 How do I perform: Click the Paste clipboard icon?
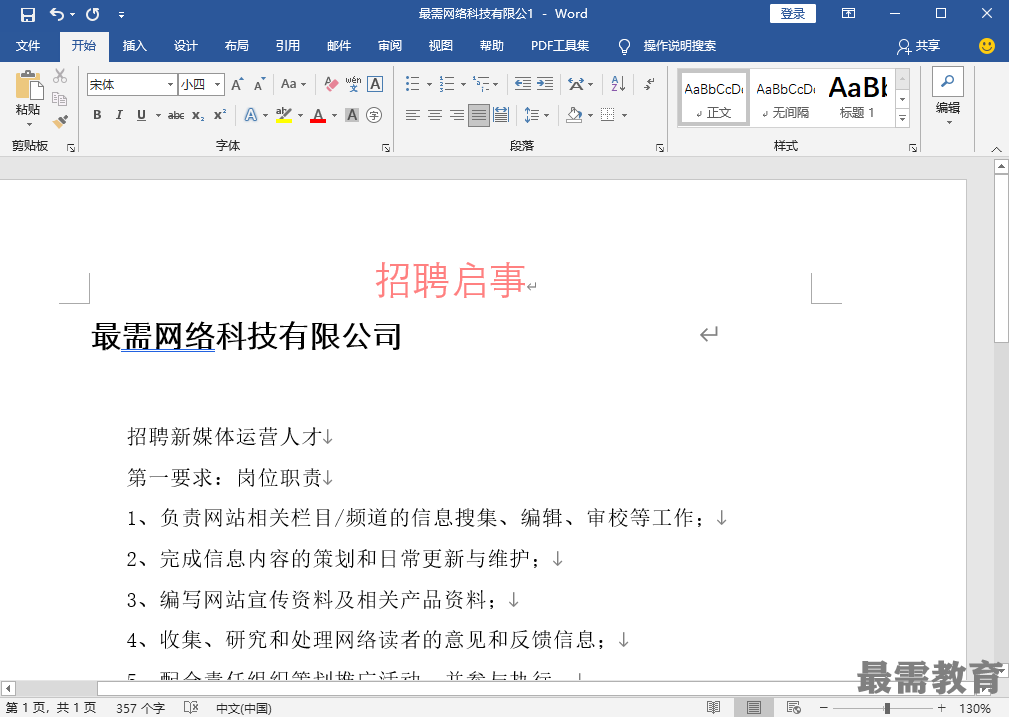point(28,85)
